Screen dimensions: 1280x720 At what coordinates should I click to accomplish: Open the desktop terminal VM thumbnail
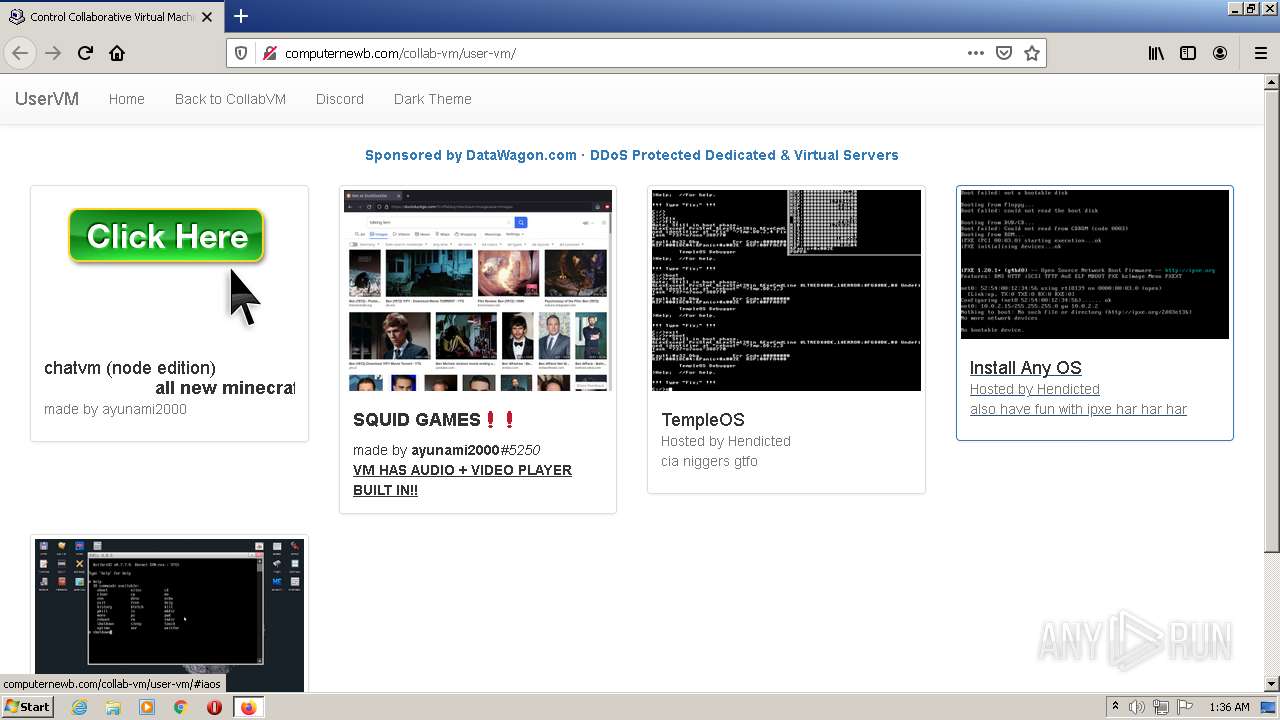[169, 615]
